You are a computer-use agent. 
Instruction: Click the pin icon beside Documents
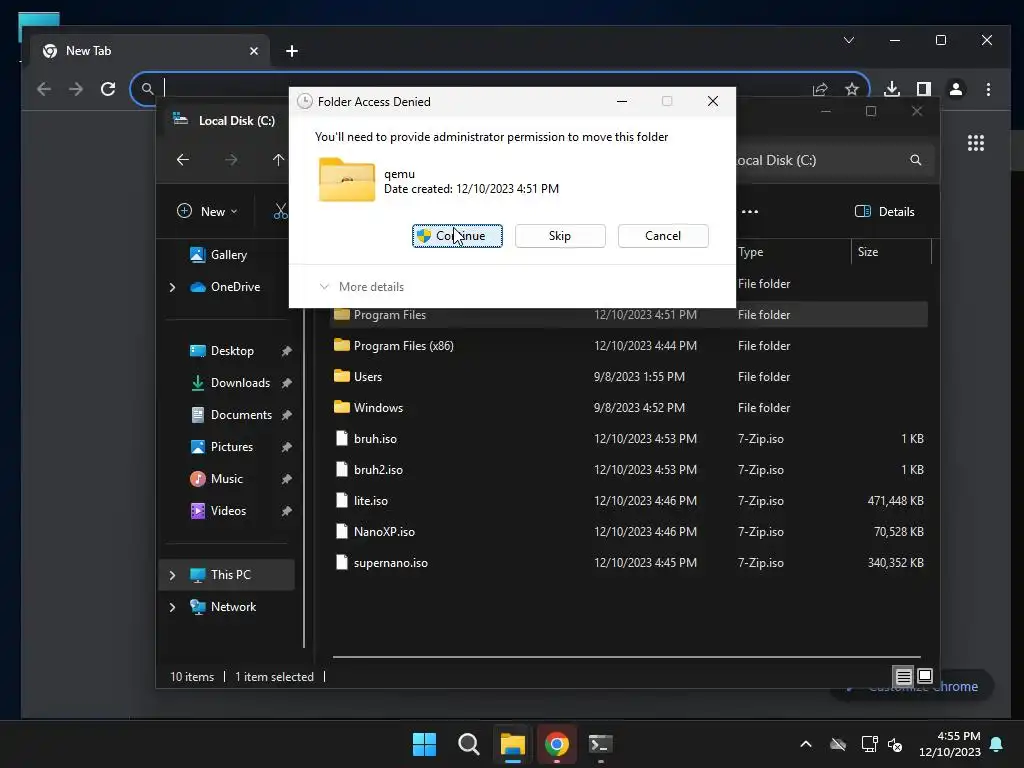[286, 415]
